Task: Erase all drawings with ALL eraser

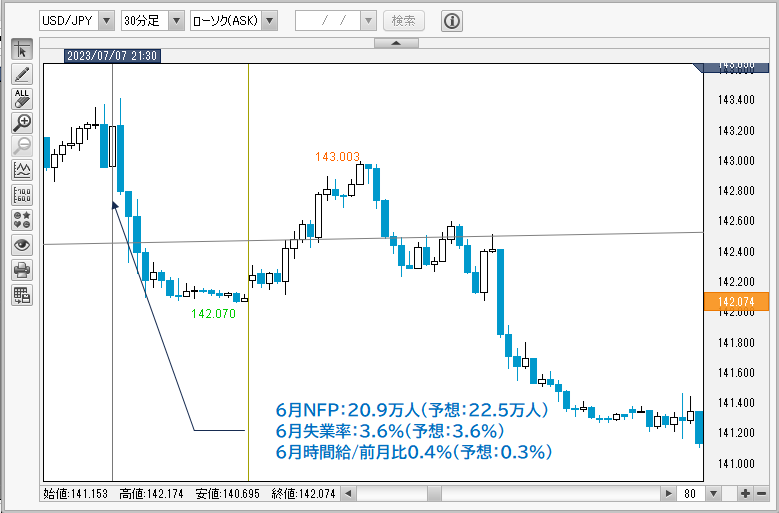Action: (22, 99)
